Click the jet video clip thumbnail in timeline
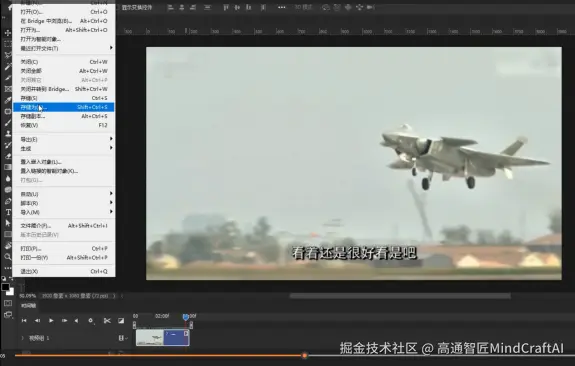 pyautogui.click(x=150, y=337)
